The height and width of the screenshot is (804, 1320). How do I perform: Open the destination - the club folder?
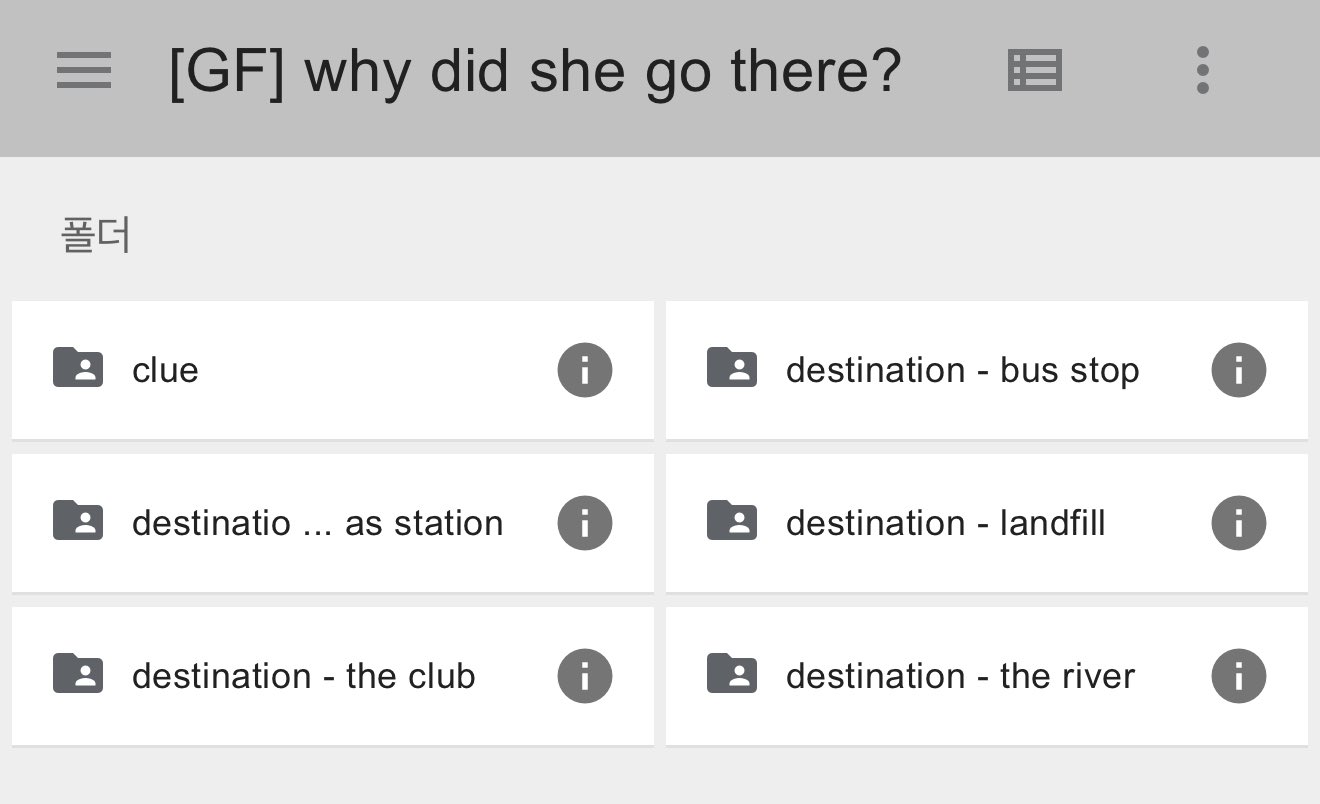pyautogui.click(x=303, y=677)
